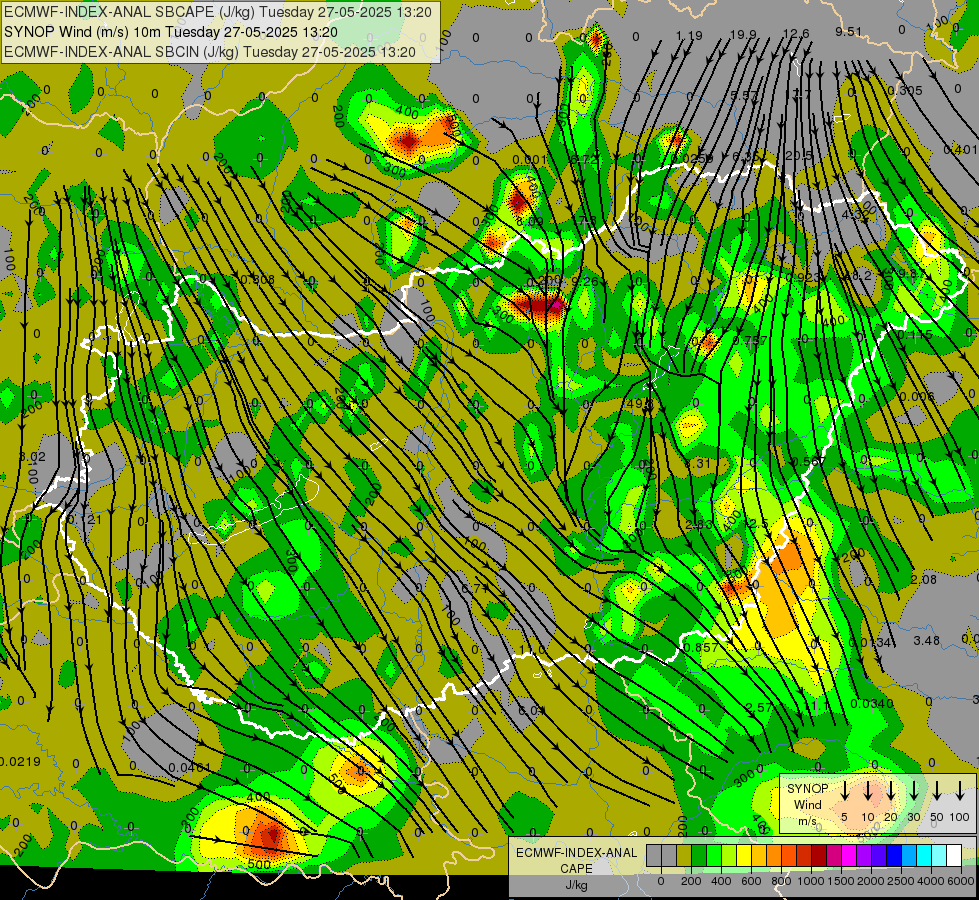Pick the white swatch at end of CAPE scale

coord(954,855)
